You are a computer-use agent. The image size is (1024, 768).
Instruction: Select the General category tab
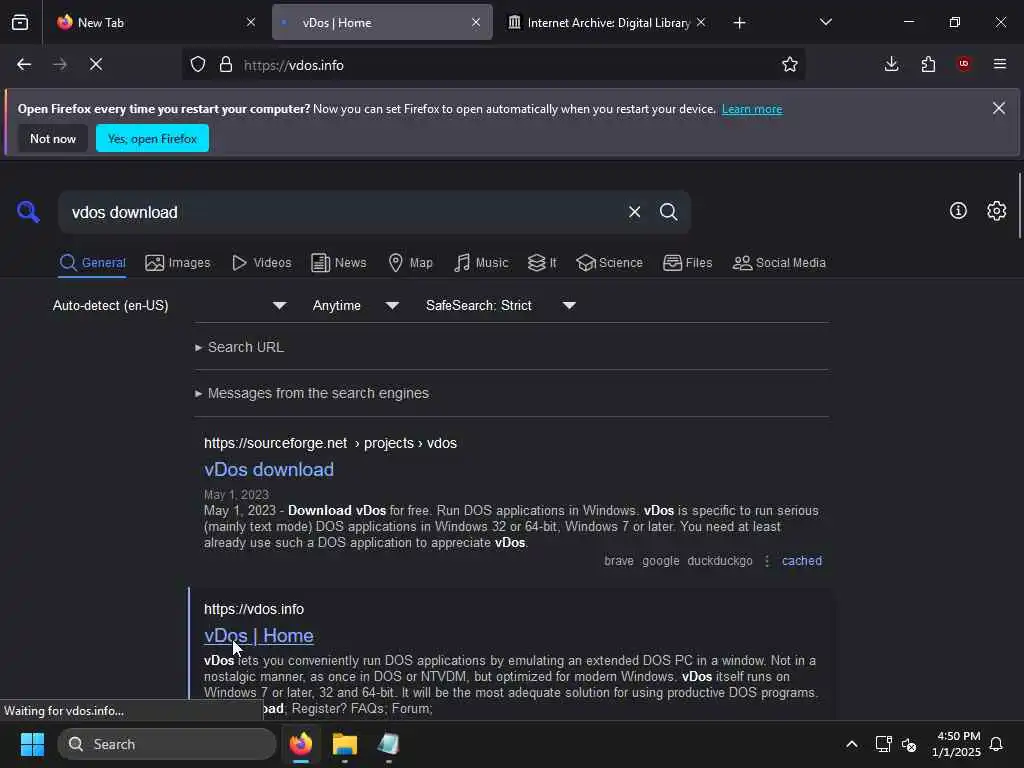[92, 263]
